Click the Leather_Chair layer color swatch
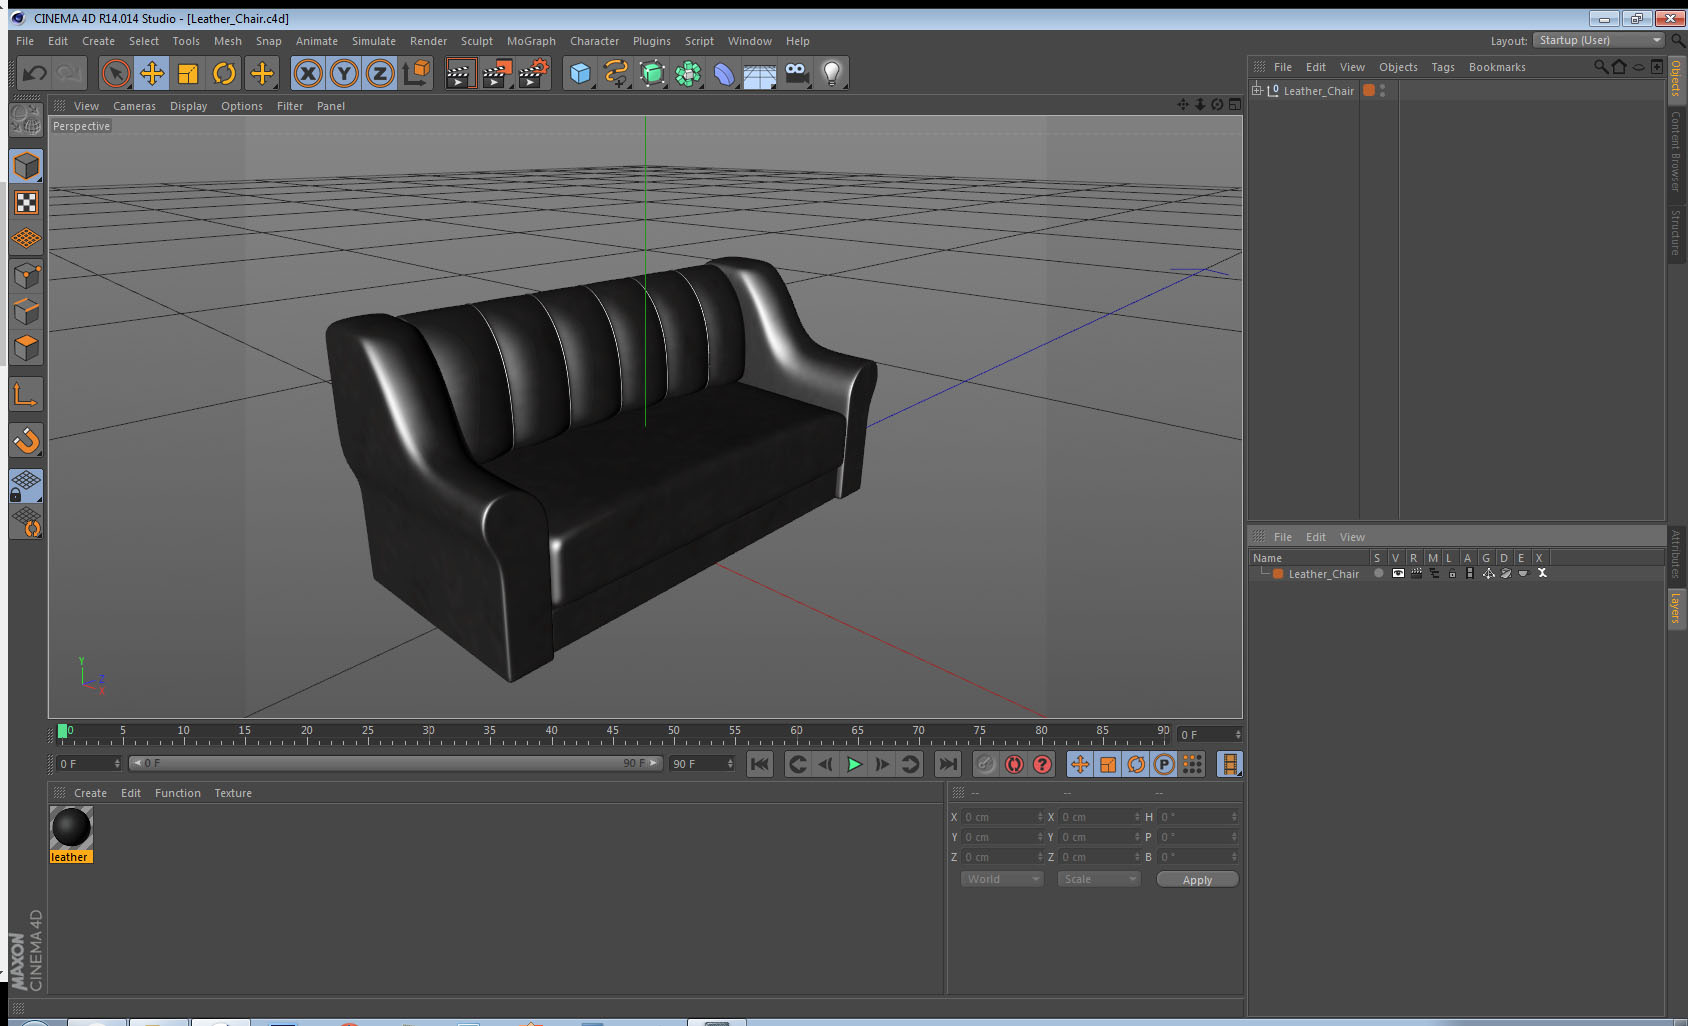Screen dimensions: 1688x1026 point(1278,574)
